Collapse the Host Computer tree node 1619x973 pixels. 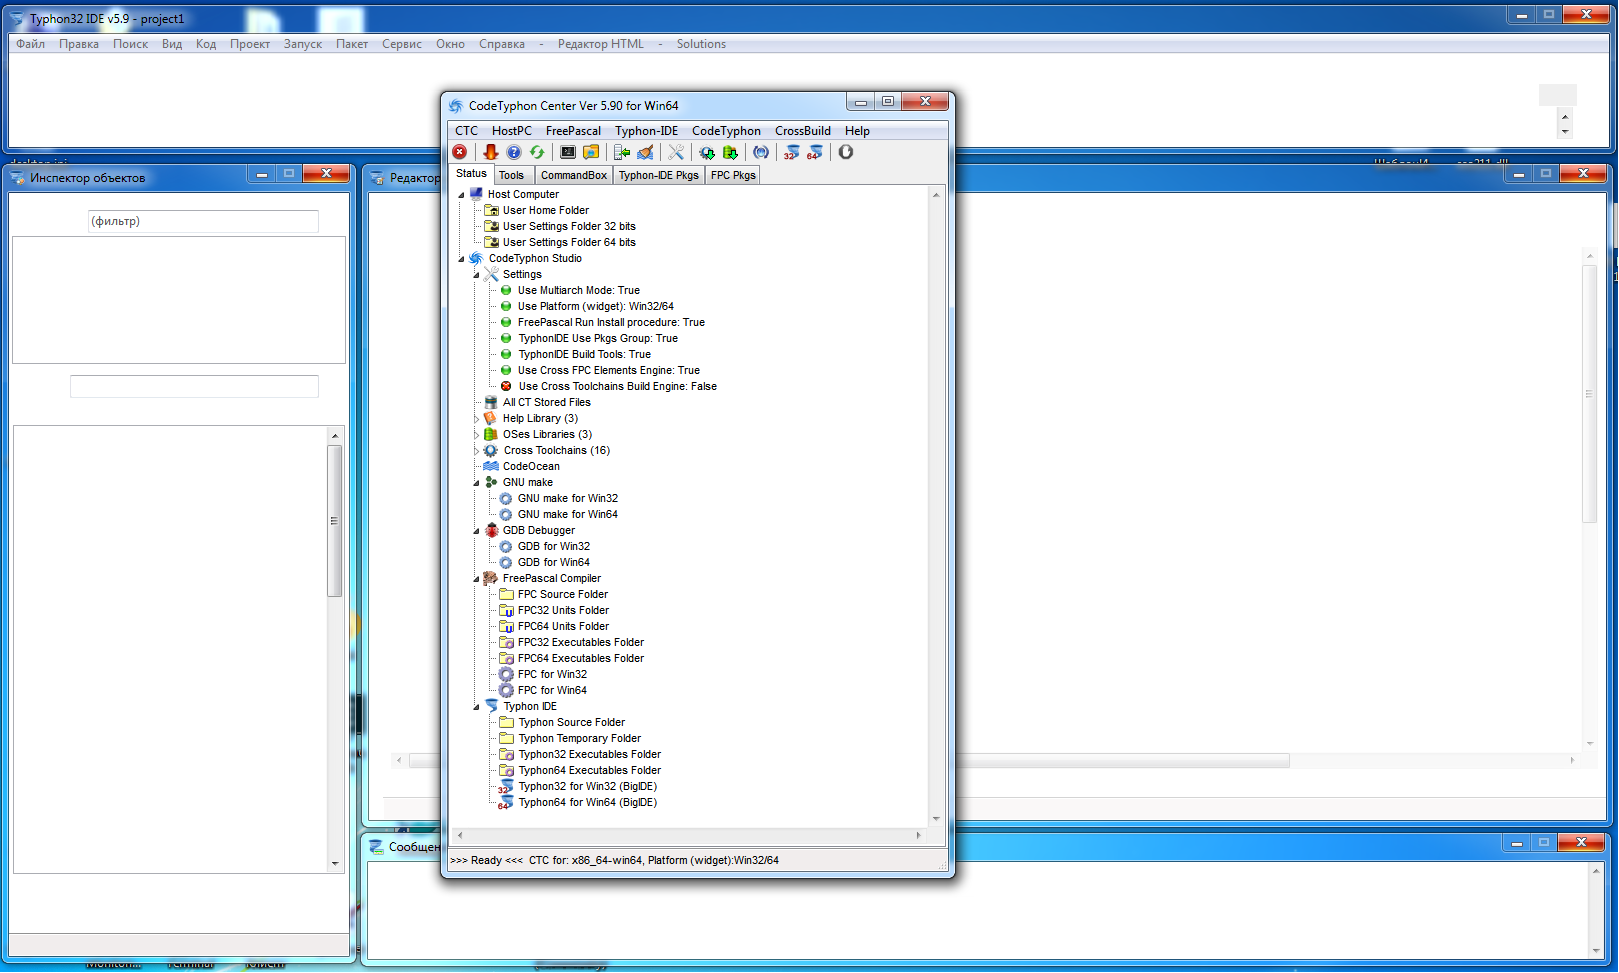pos(461,195)
